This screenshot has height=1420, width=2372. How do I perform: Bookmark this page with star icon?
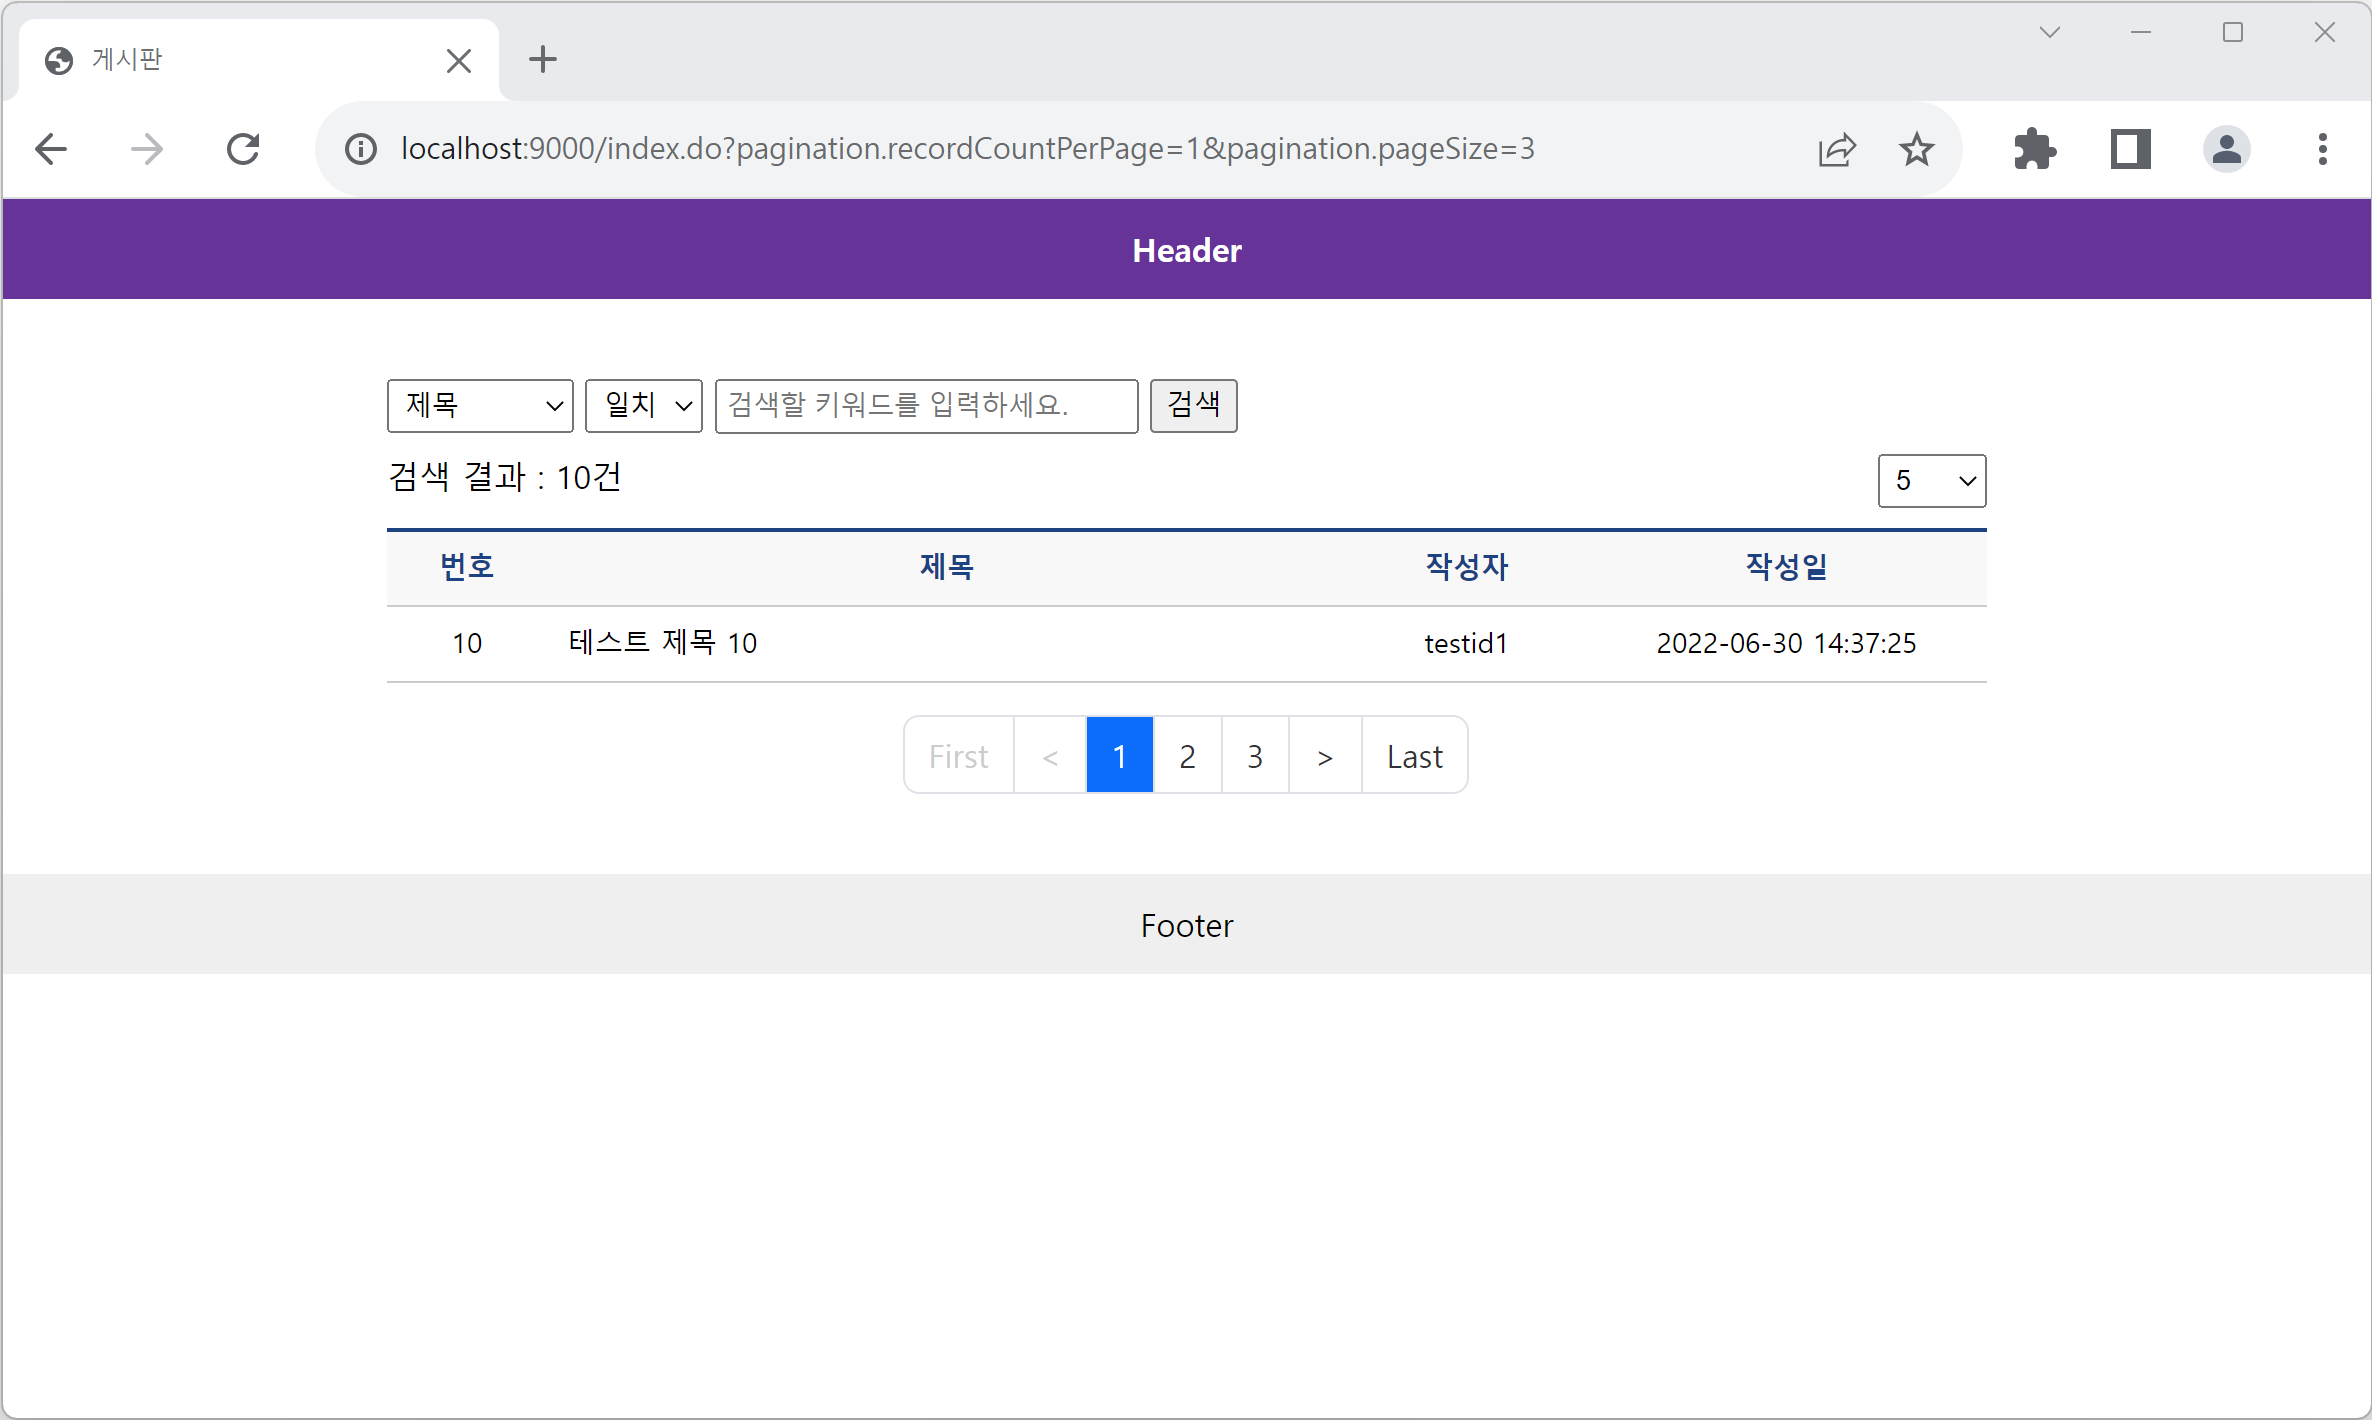tap(1916, 150)
